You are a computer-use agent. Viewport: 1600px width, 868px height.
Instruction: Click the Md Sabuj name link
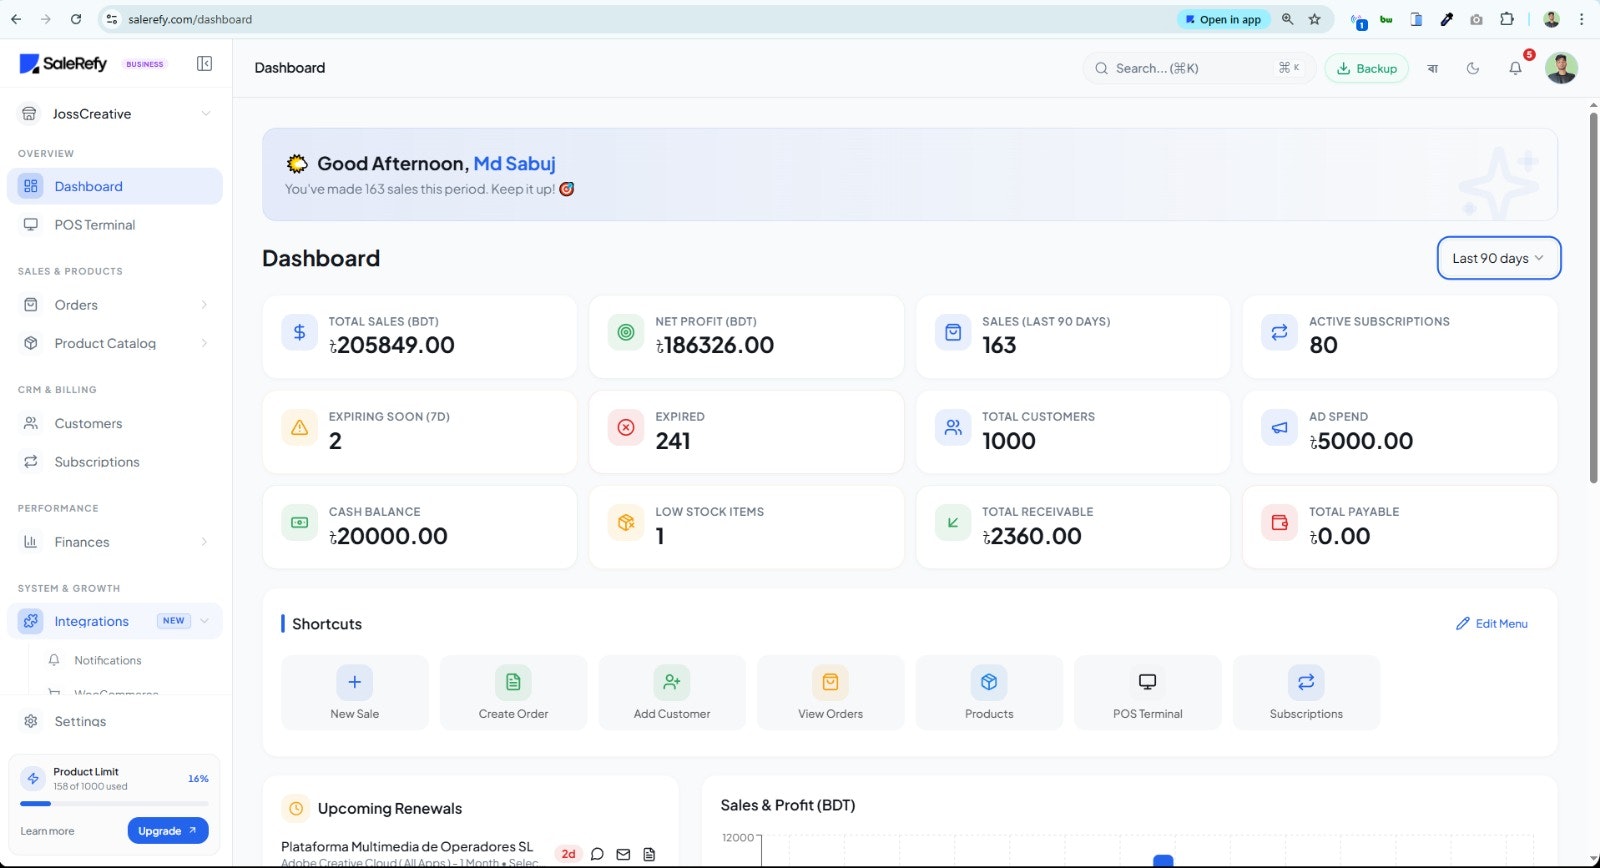click(x=514, y=163)
